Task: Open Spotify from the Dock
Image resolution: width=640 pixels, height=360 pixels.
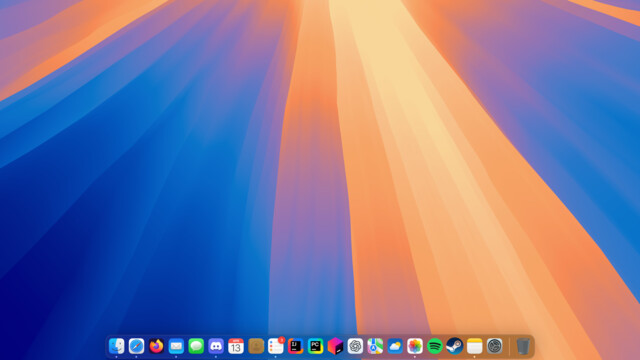Action: [435, 346]
